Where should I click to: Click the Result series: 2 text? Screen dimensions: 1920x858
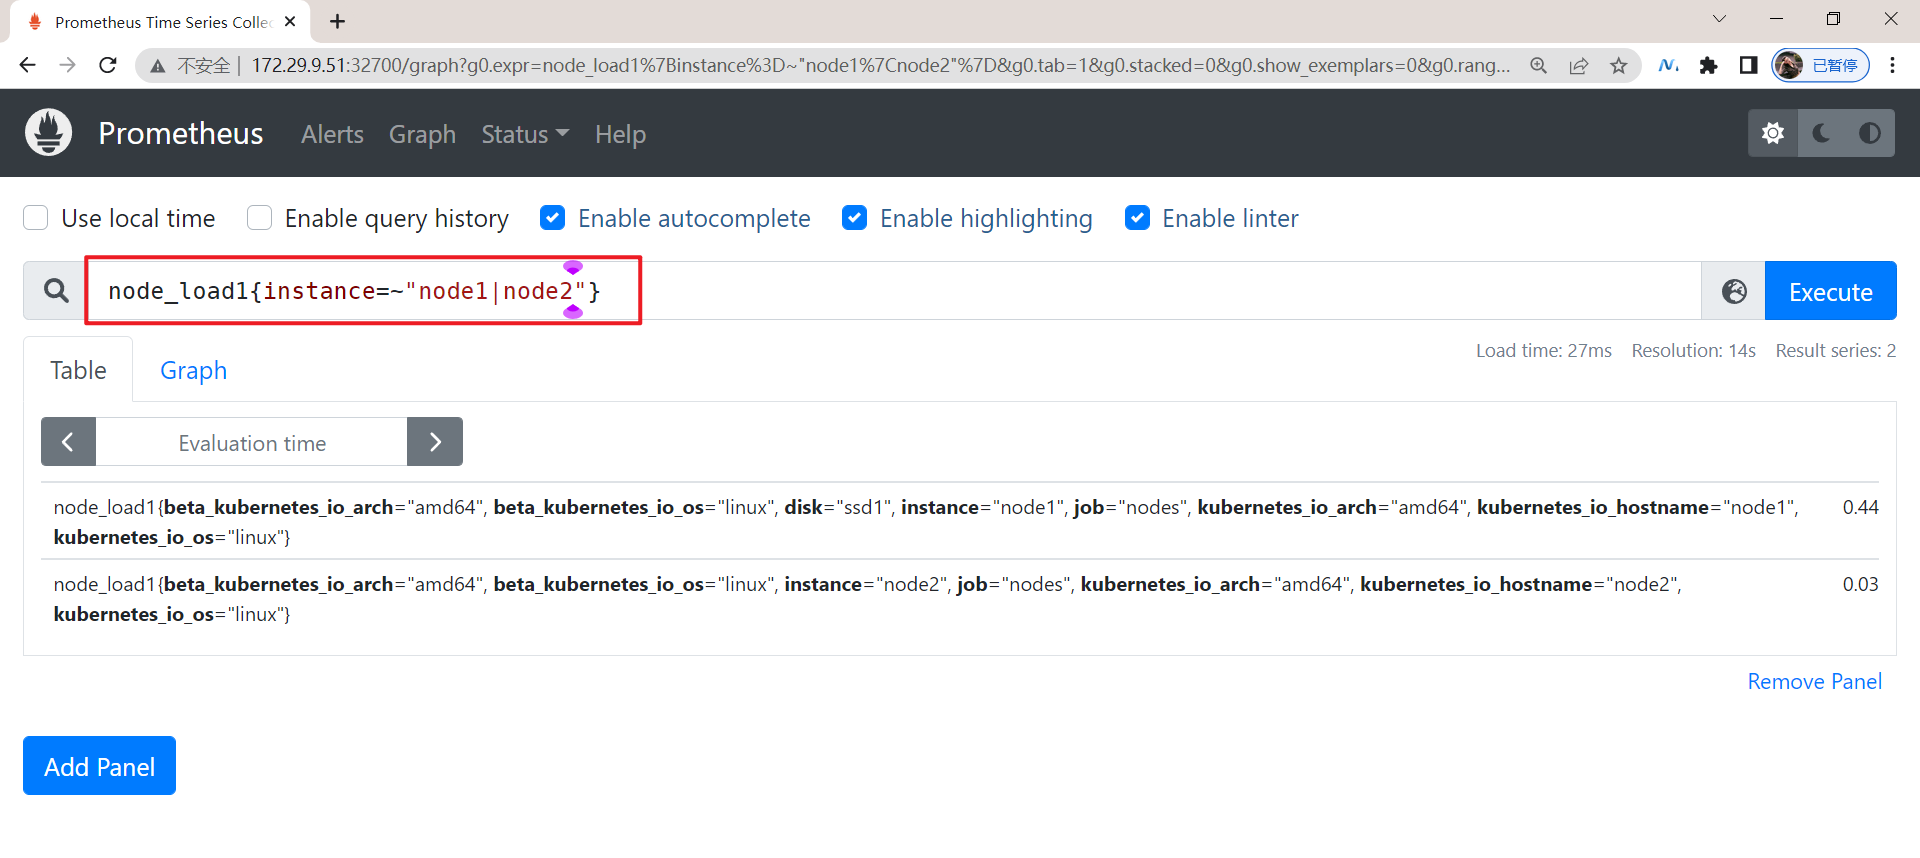1835,350
